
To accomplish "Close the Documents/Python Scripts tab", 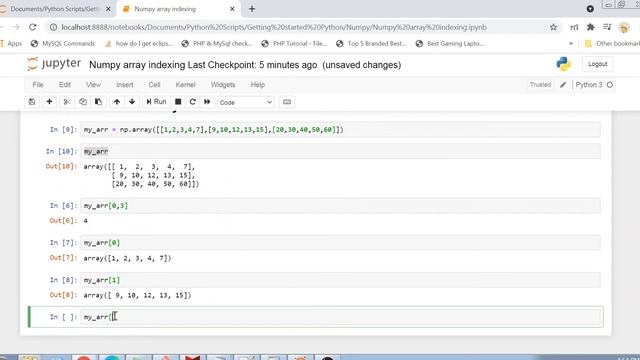I will click(108, 9).
